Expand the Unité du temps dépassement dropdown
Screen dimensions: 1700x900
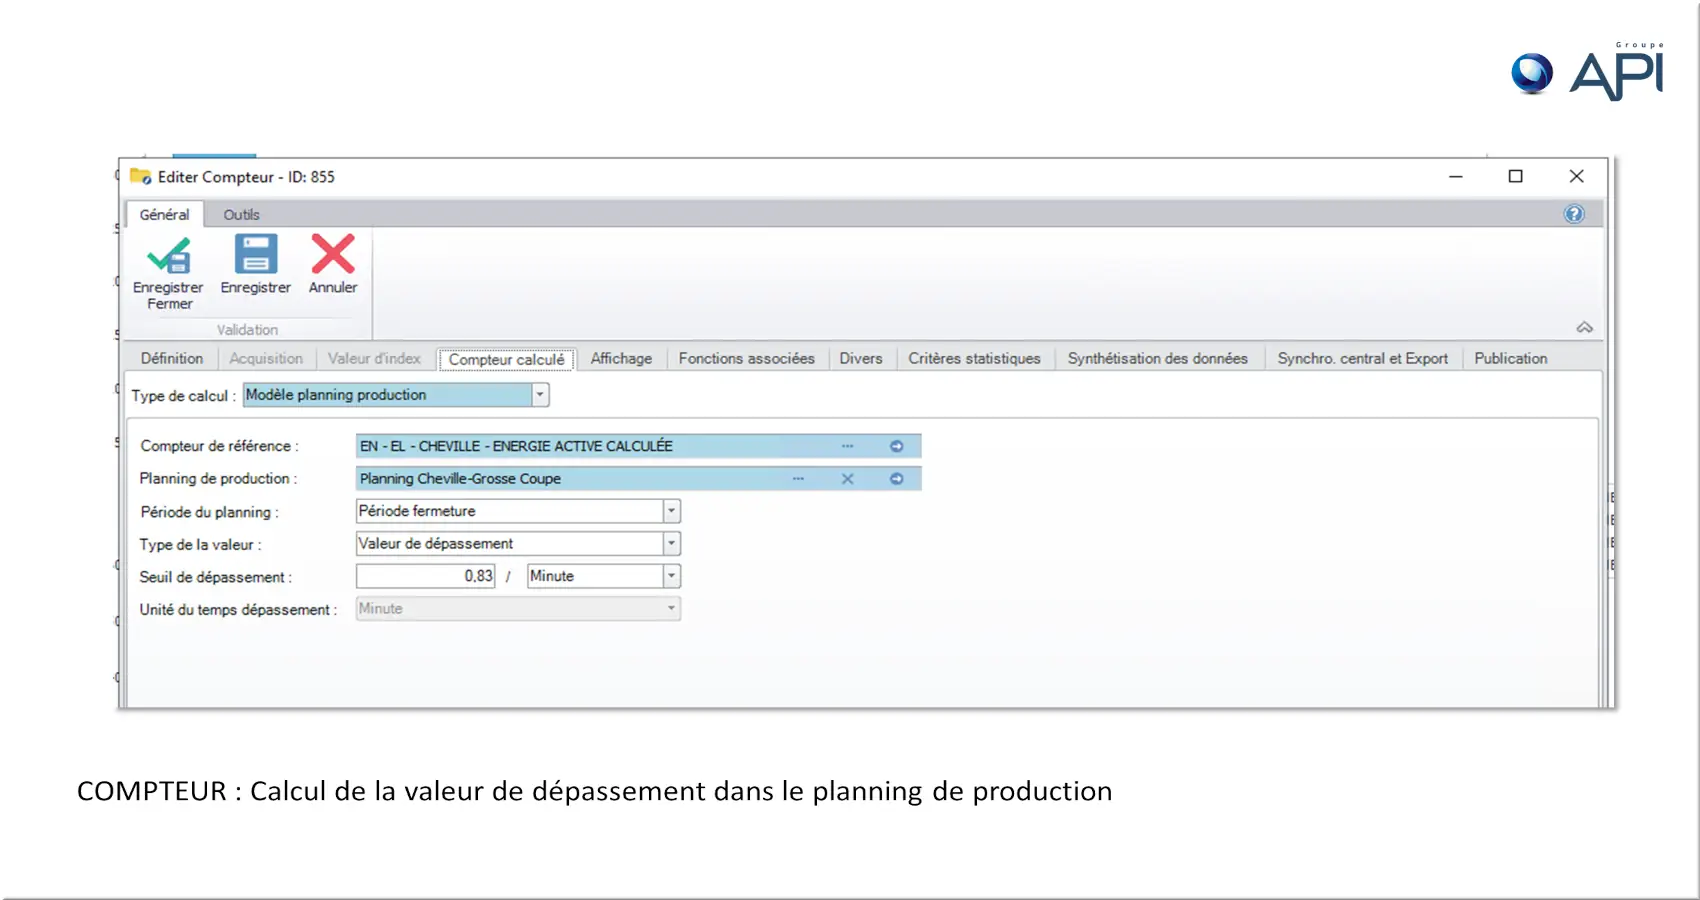672,608
